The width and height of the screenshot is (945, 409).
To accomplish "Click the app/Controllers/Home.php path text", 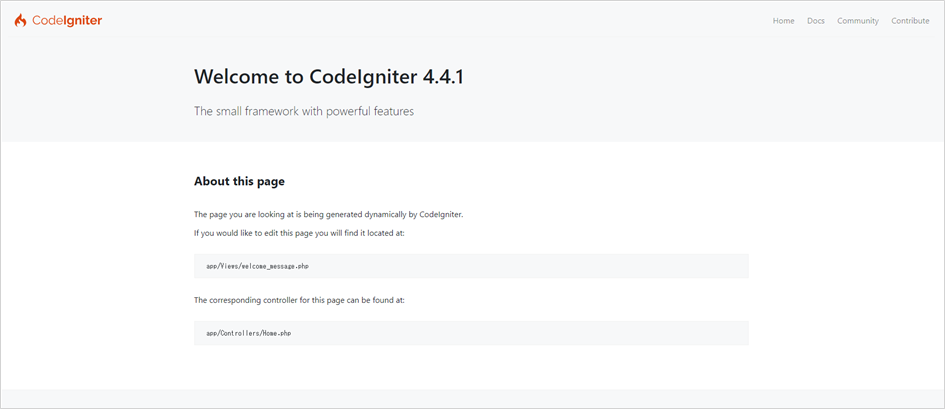I will point(248,333).
